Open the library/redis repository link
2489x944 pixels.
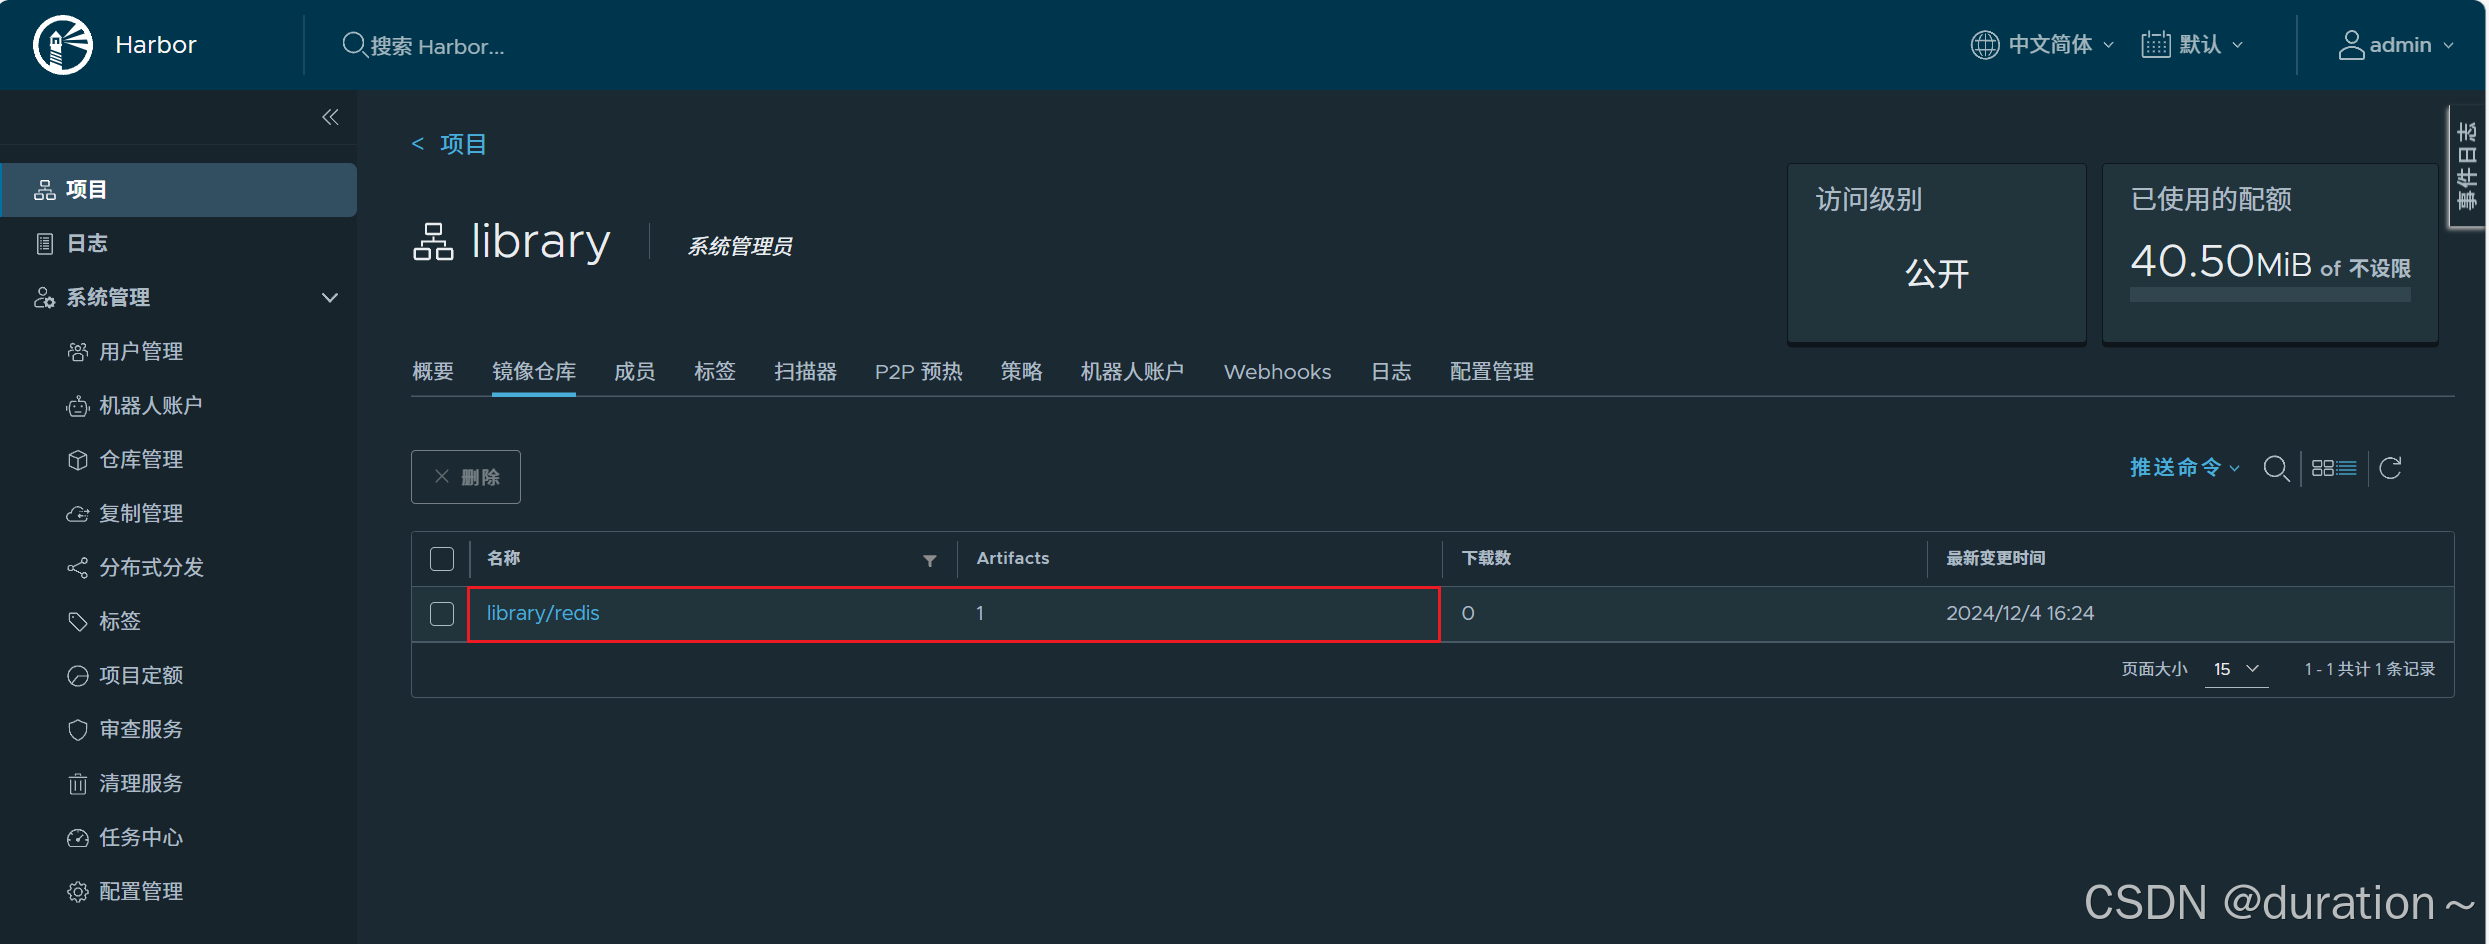(x=543, y=613)
